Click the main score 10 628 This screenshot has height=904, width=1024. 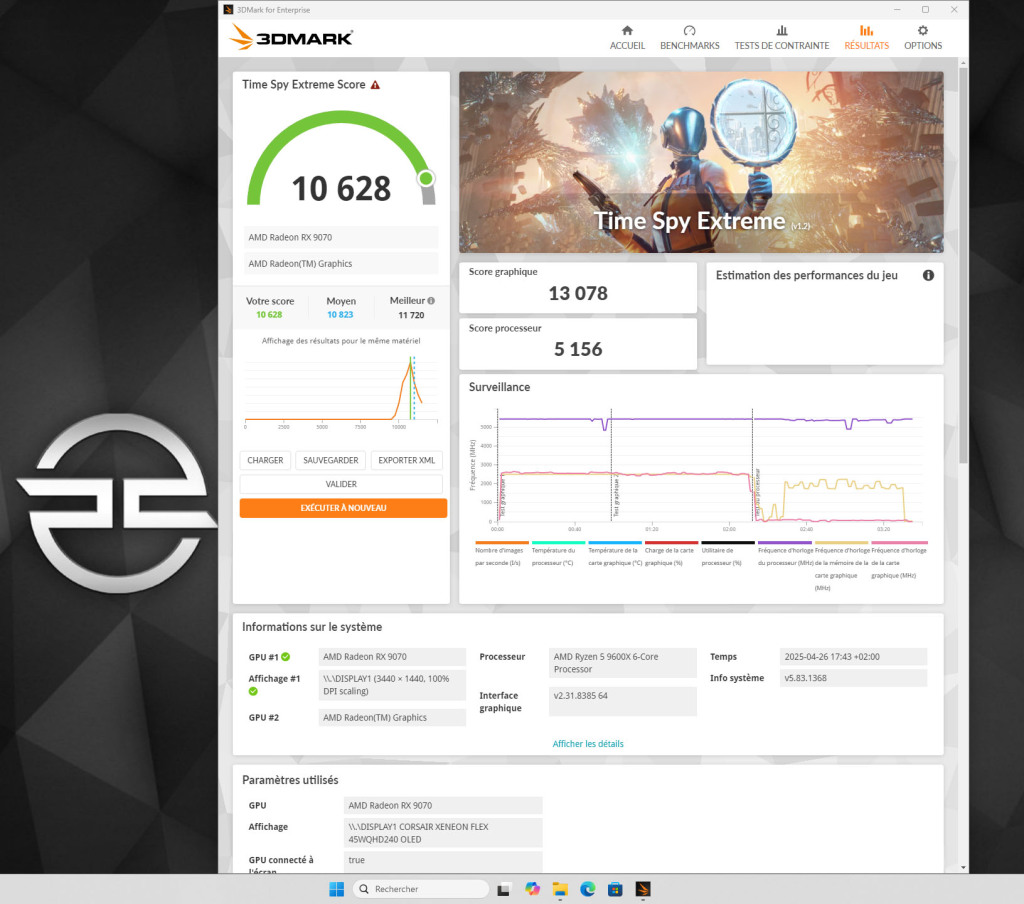pos(341,189)
